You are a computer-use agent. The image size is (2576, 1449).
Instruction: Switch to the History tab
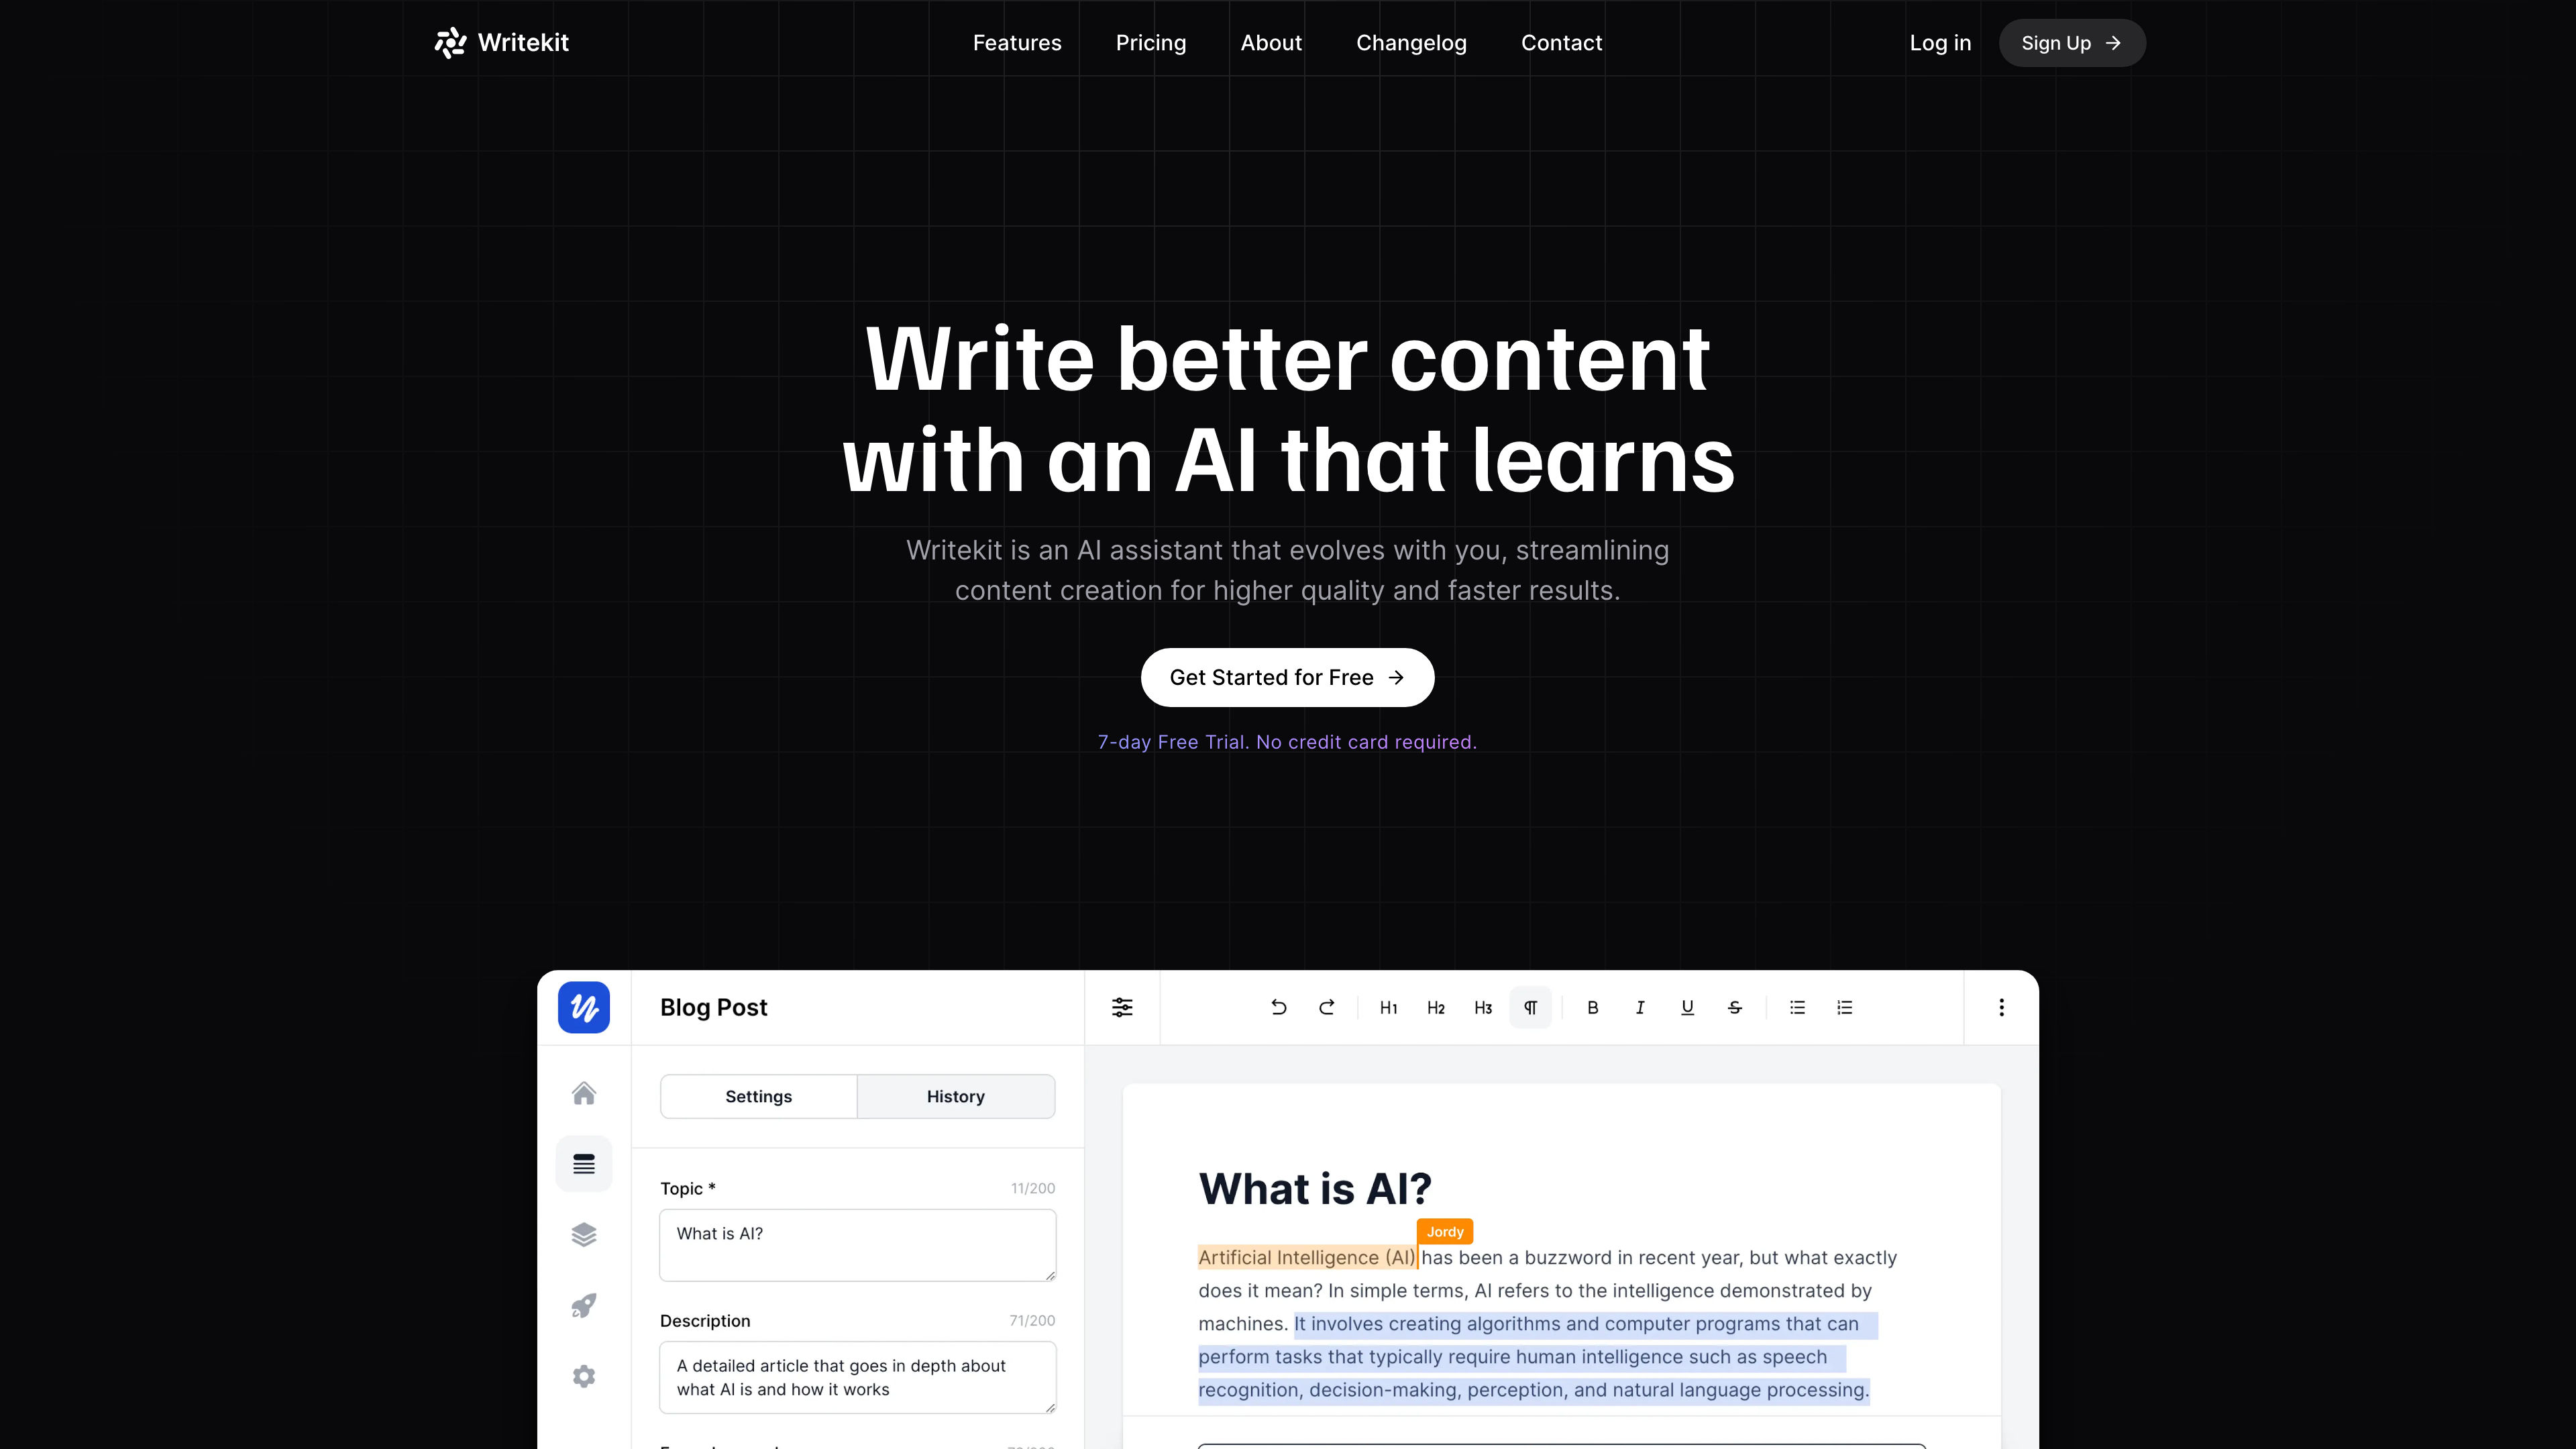(955, 1095)
